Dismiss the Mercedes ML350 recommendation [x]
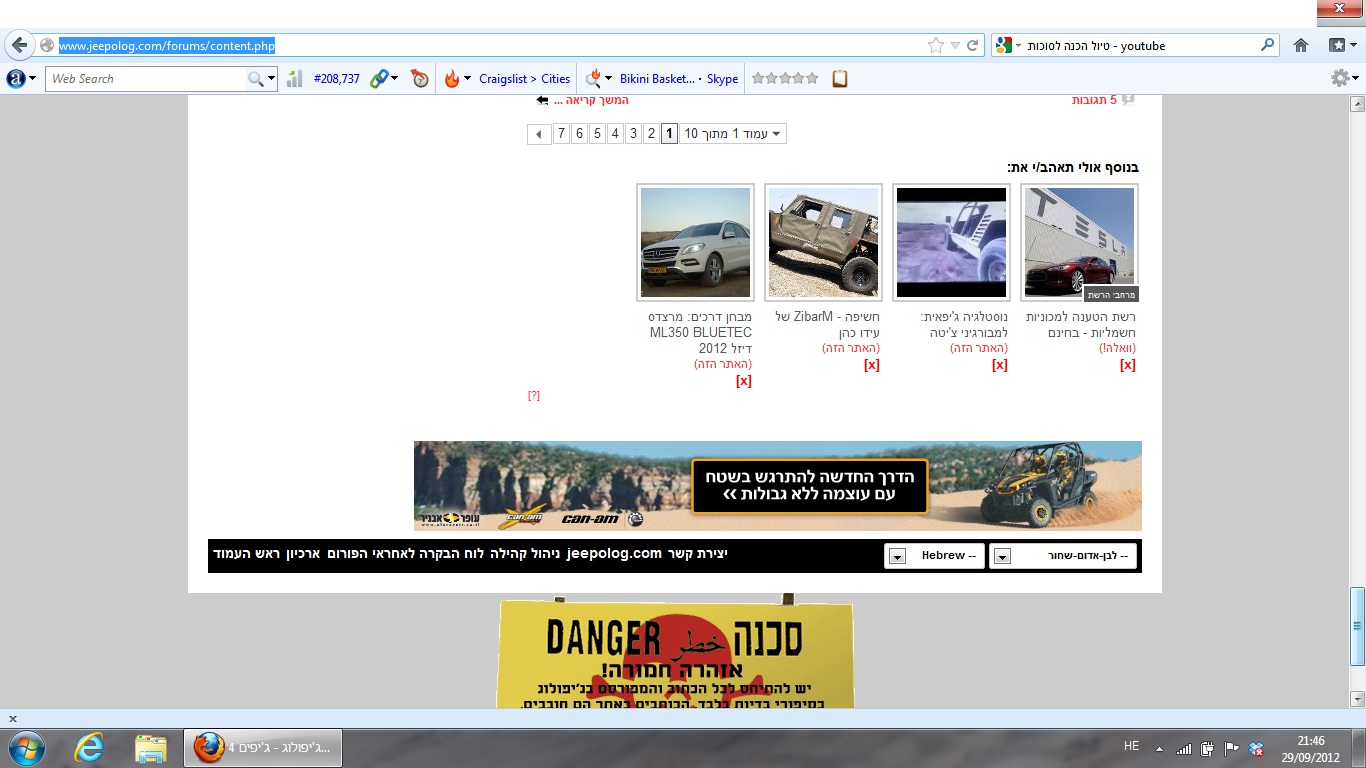 click(743, 381)
